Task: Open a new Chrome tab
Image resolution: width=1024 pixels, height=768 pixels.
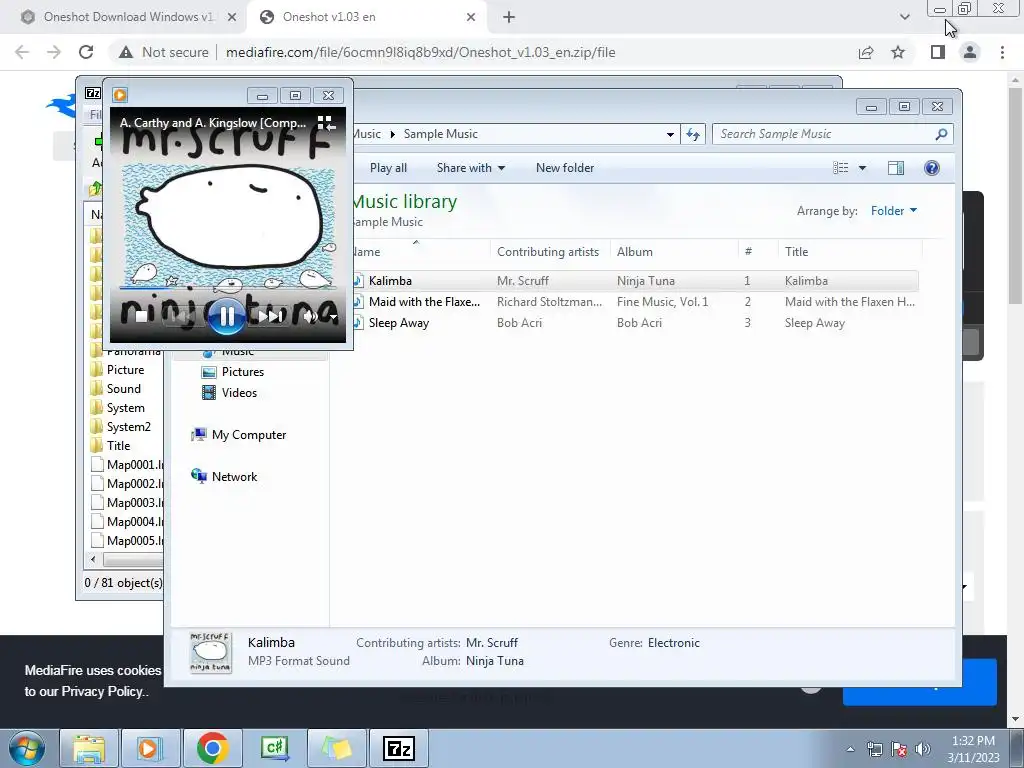Action: click(509, 17)
